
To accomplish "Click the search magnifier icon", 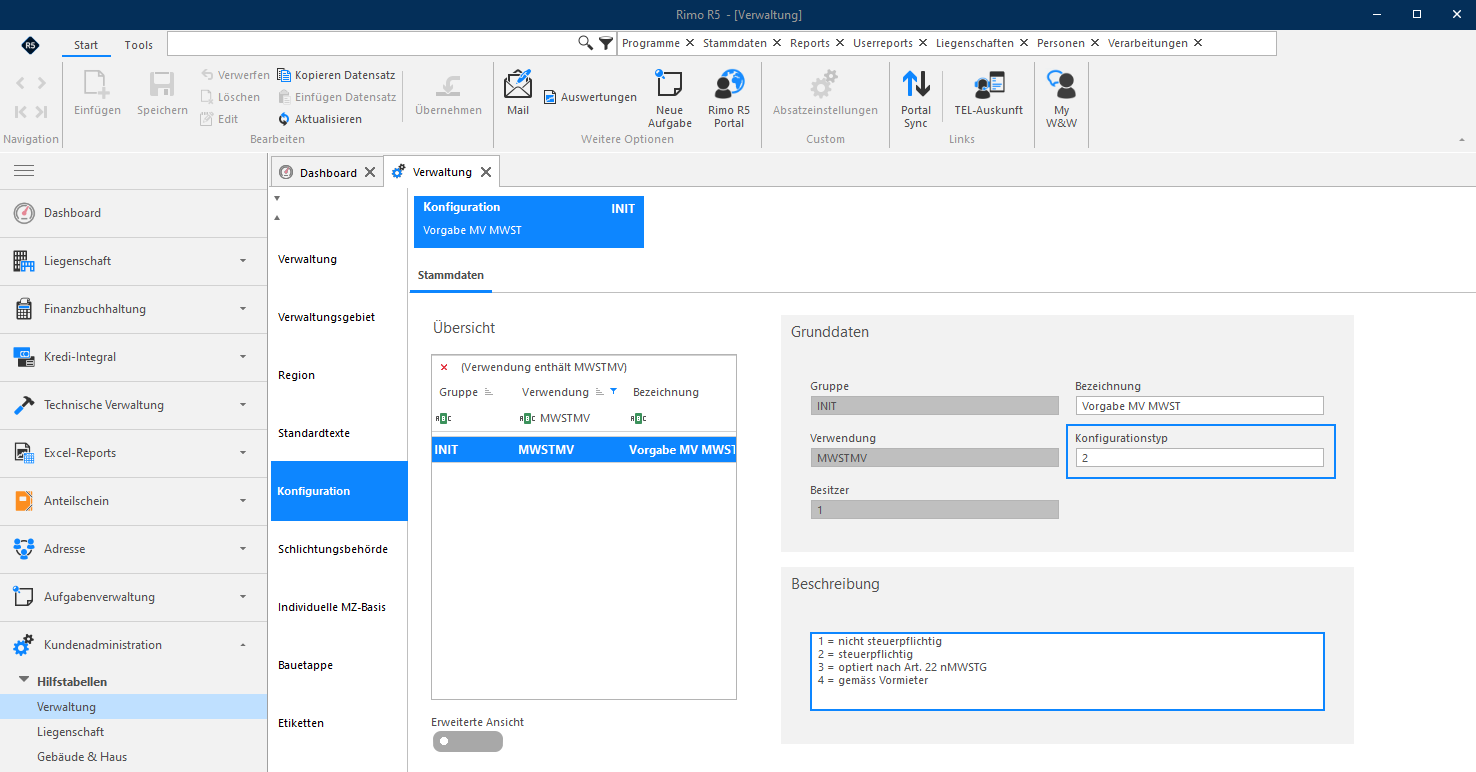I will point(586,43).
